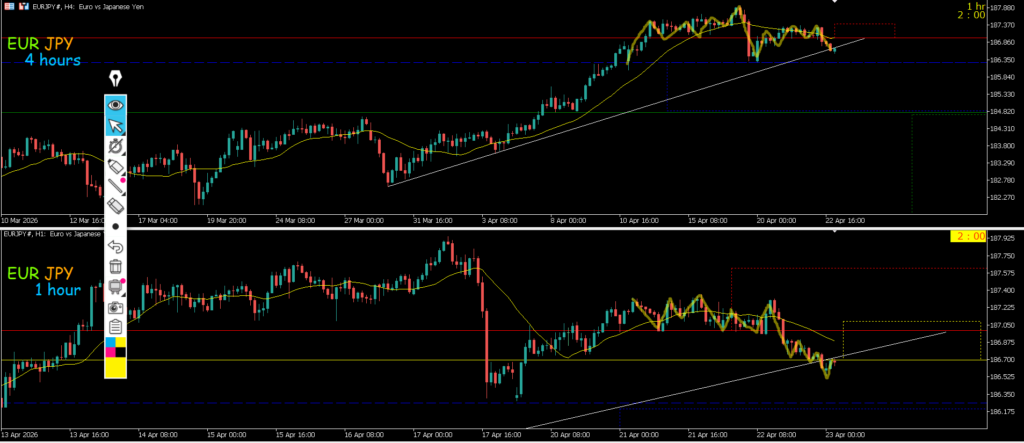This screenshot has height=443, width=1024.
Task: Click the trash can to clear drawings
Action: point(116,267)
